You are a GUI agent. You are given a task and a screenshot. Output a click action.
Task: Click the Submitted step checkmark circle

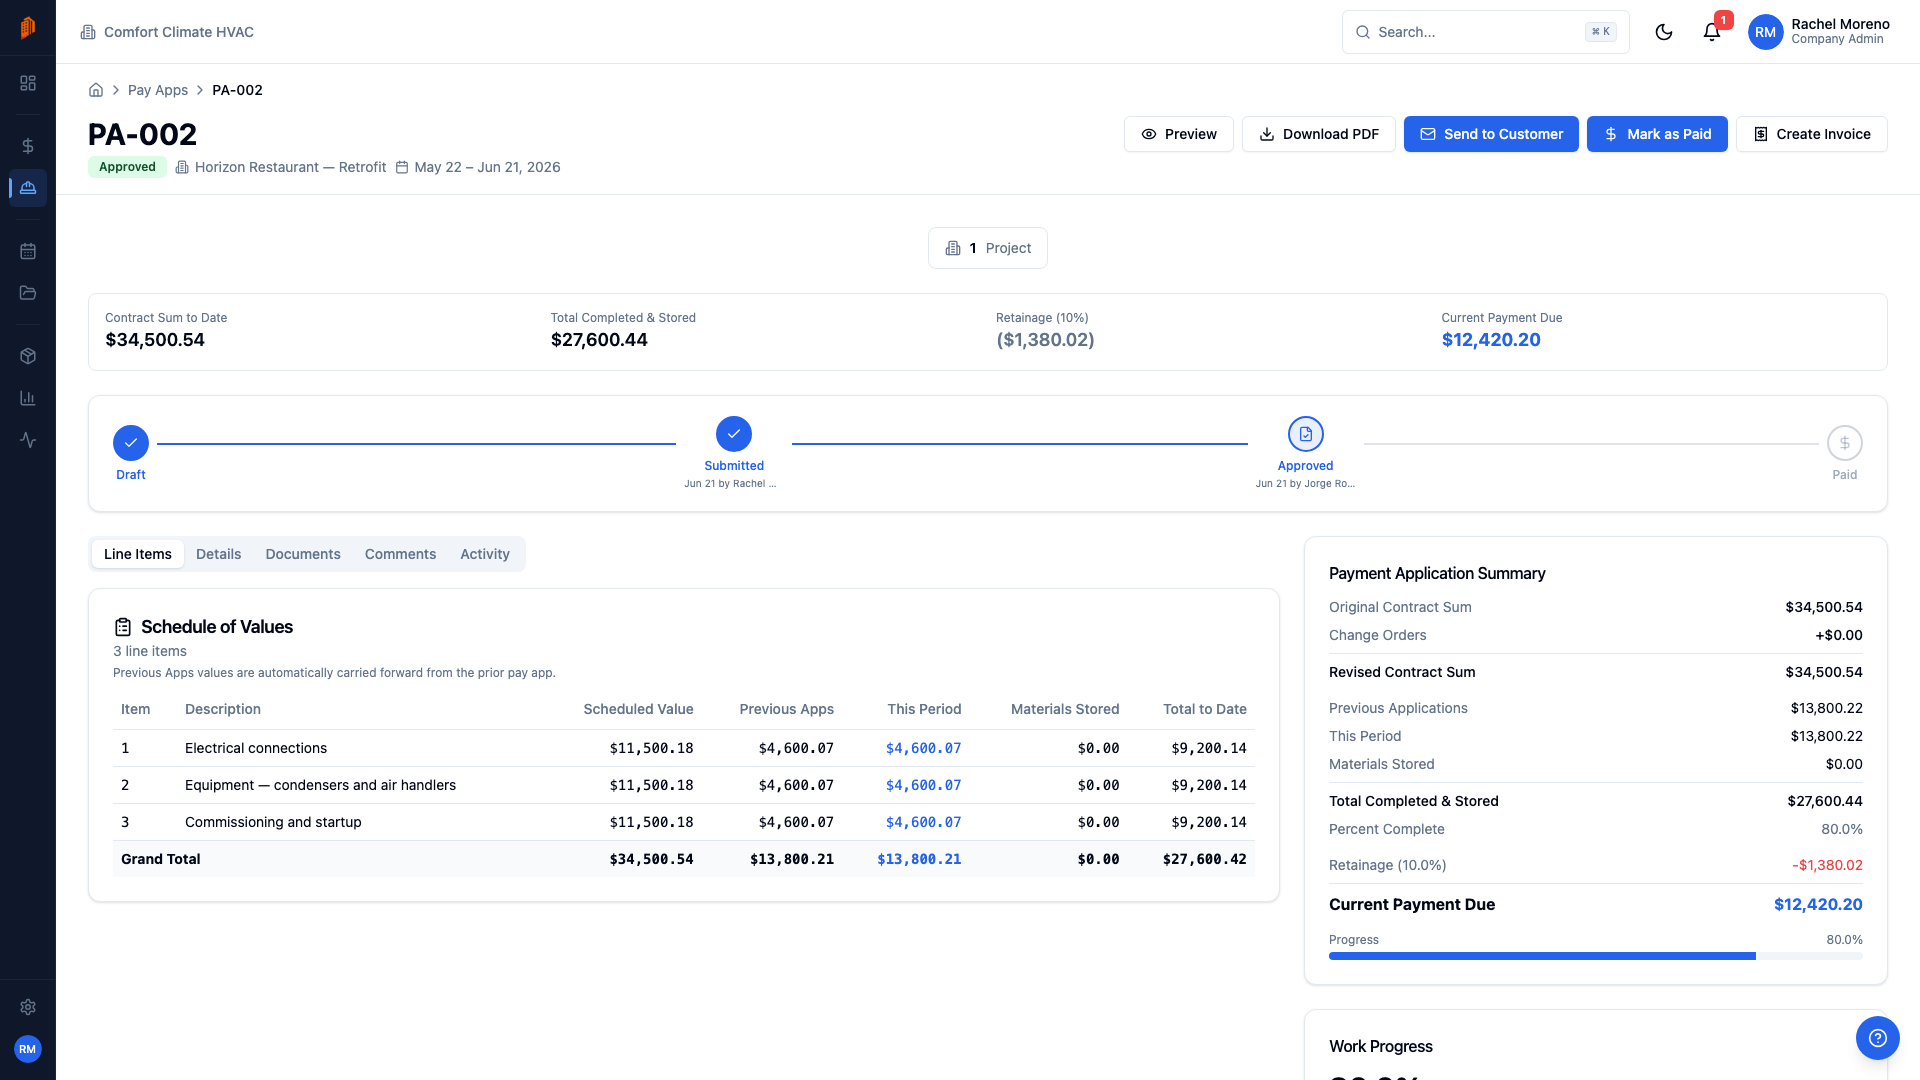pos(734,434)
